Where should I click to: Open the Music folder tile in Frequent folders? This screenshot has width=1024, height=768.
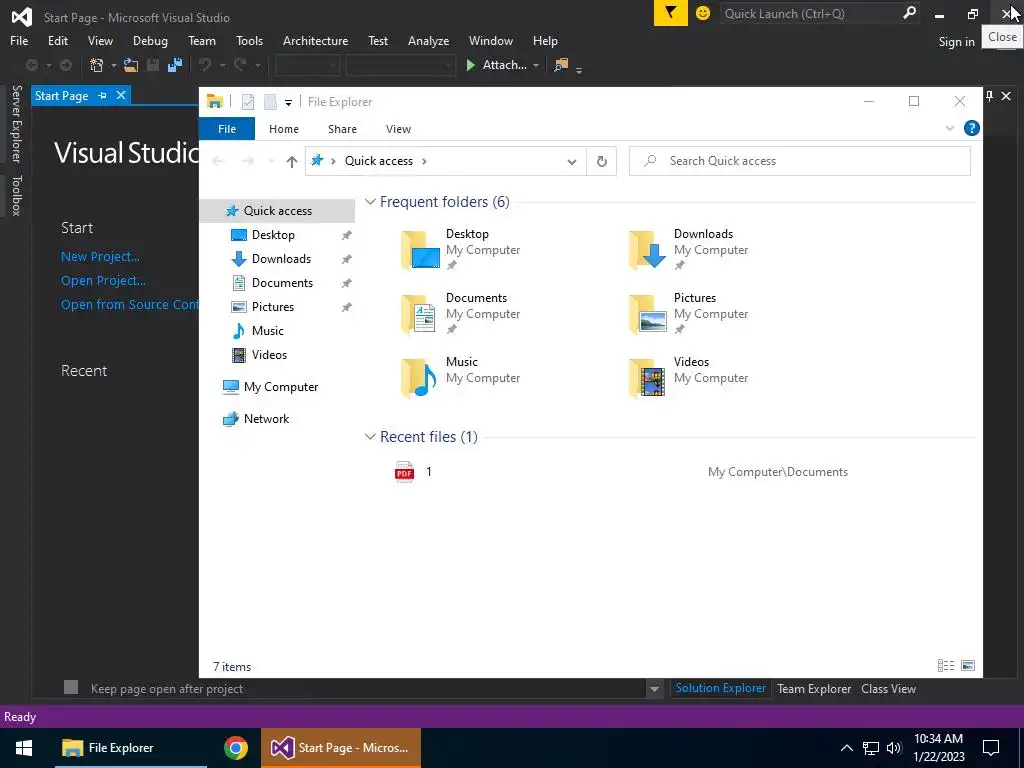pos(461,377)
